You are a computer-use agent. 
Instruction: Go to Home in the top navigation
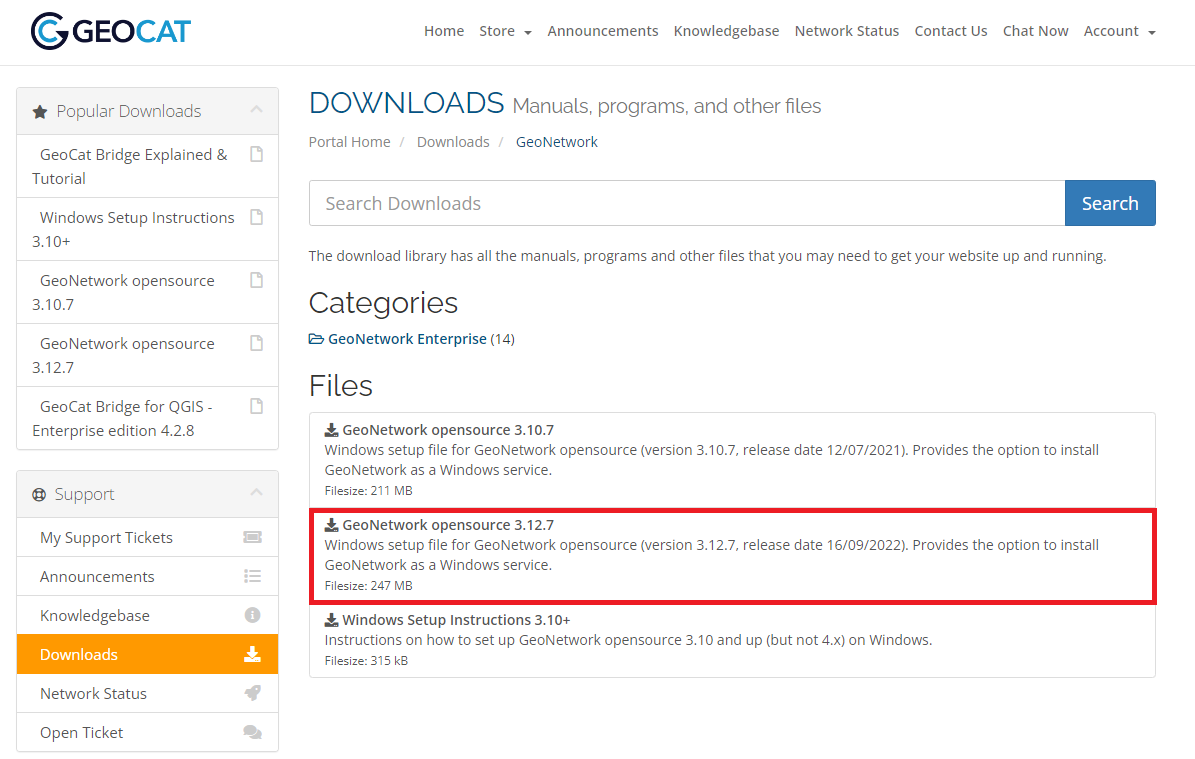click(x=444, y=31)
